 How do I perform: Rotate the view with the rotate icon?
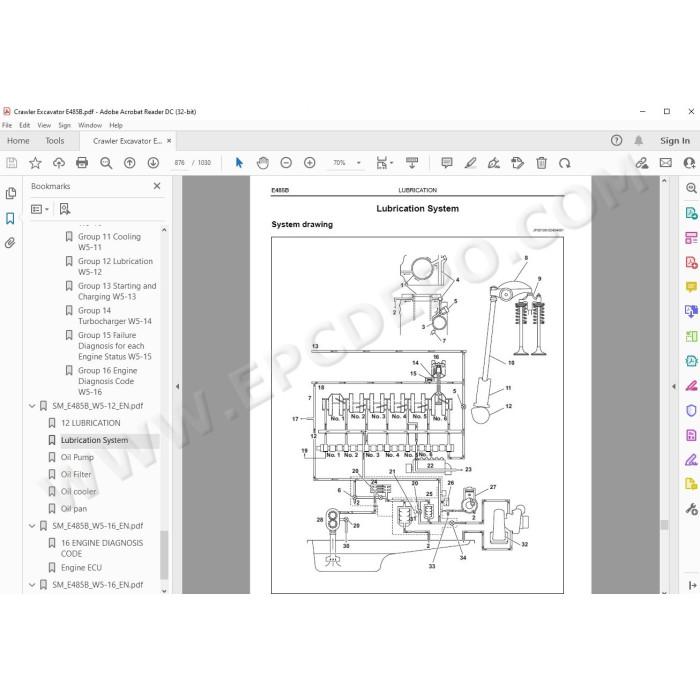(565, 163)
